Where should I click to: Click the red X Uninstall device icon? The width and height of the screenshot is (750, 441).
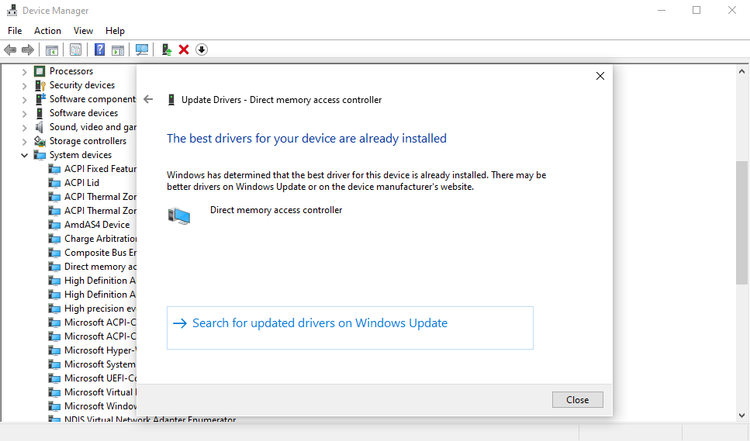pyautogui.click(x=184, y=50)
